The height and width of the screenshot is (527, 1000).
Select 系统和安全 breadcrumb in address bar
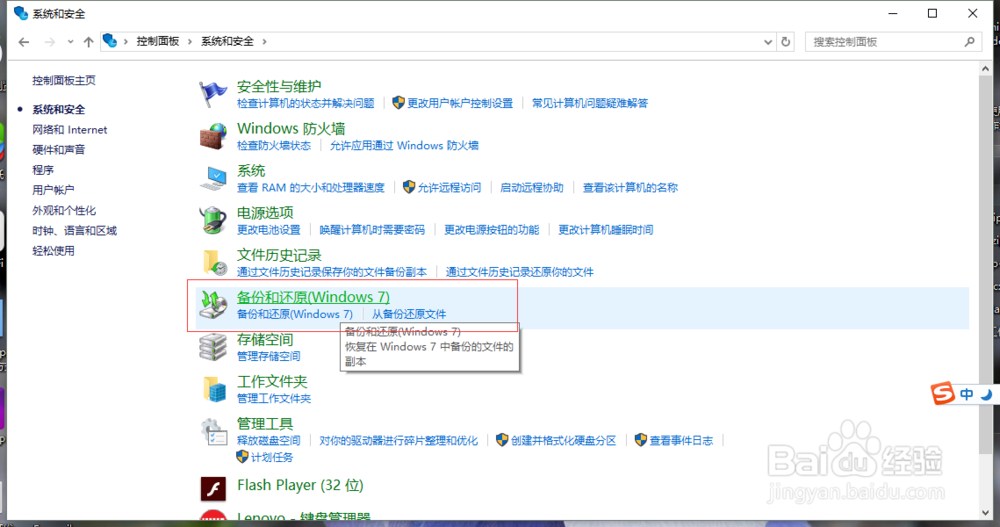click(x=227, y=41)
